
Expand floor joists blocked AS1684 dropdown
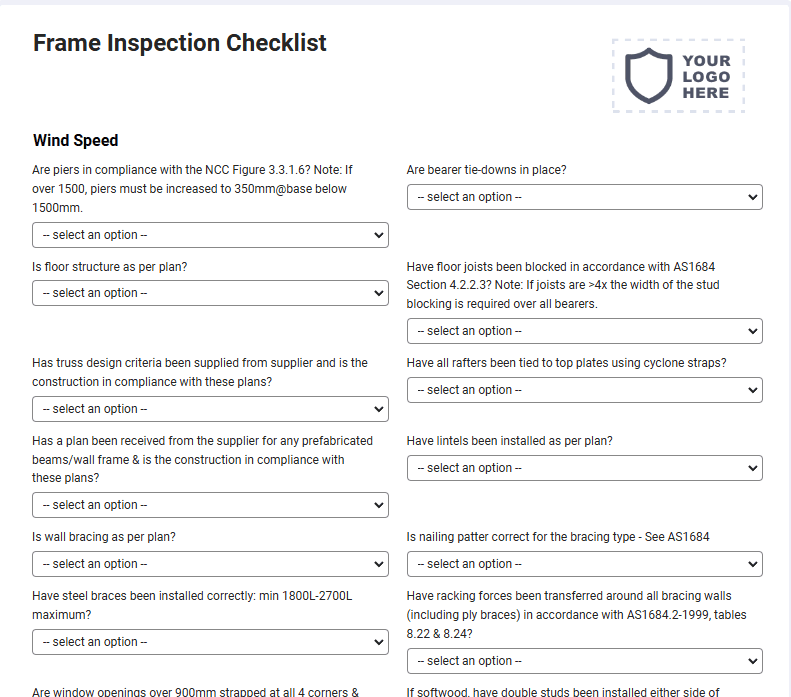point(585,331)
